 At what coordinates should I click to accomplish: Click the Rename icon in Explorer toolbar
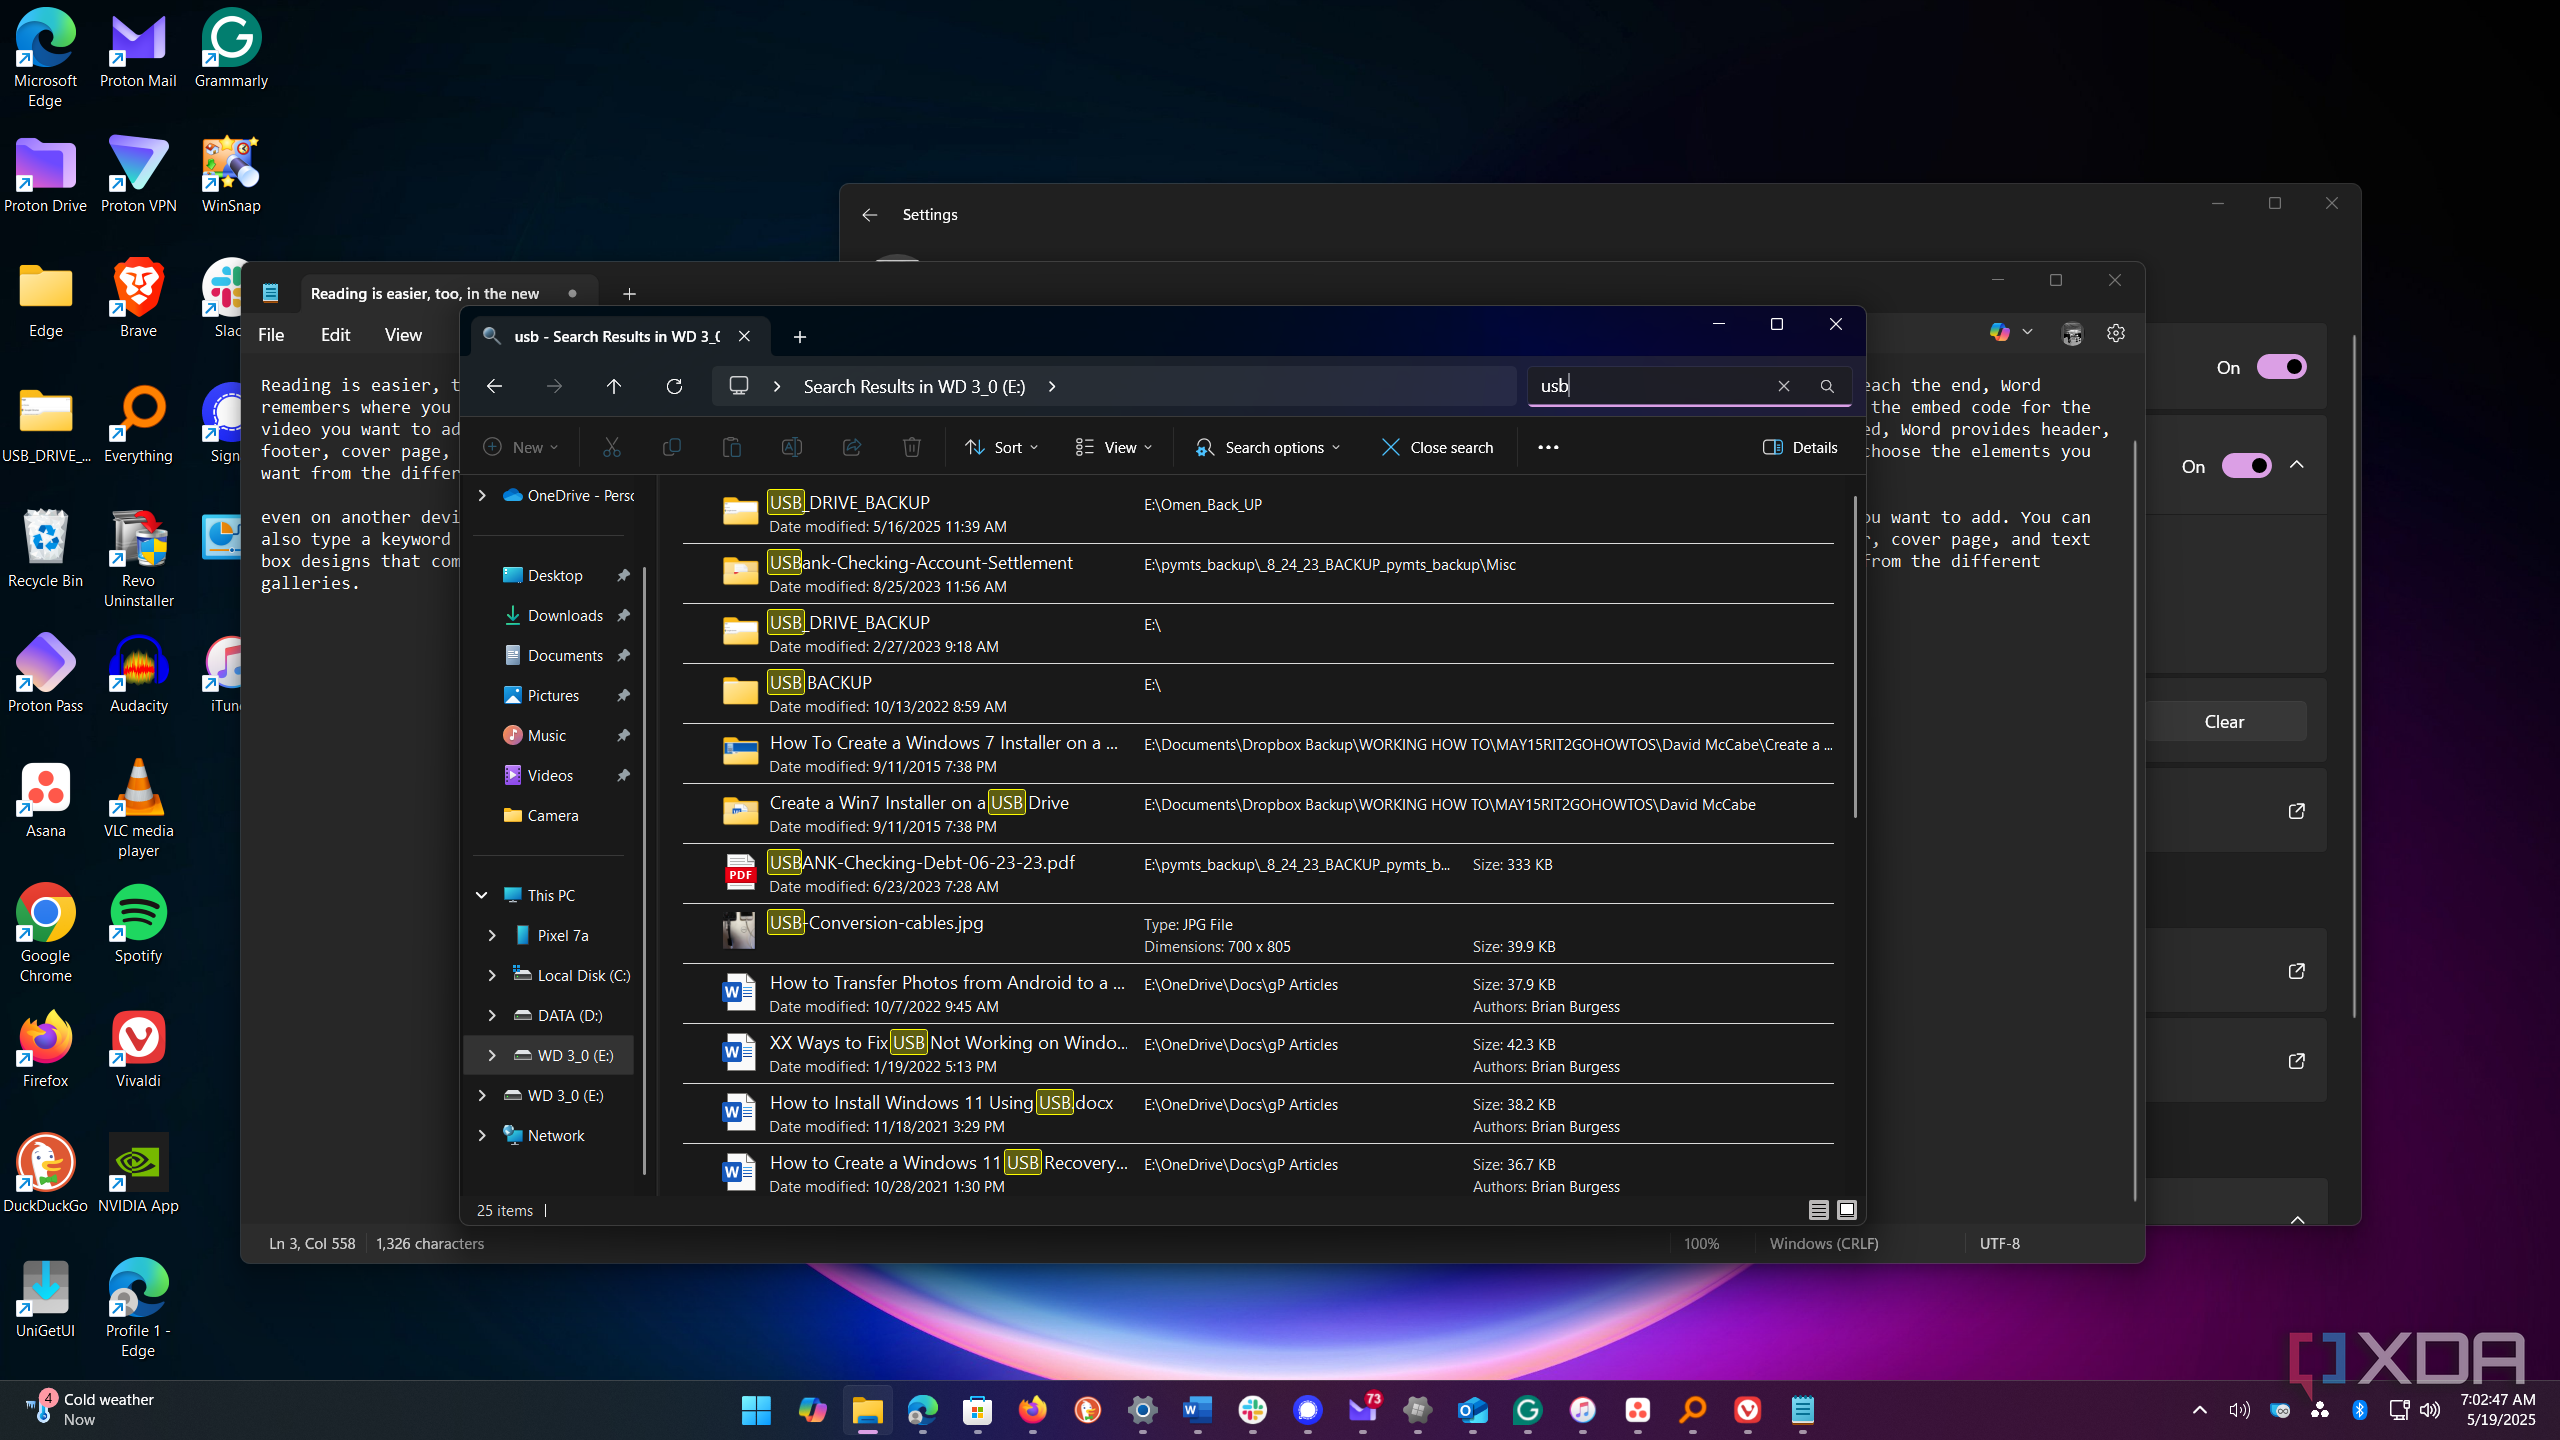pyautogui.click(x=792, y=447)
